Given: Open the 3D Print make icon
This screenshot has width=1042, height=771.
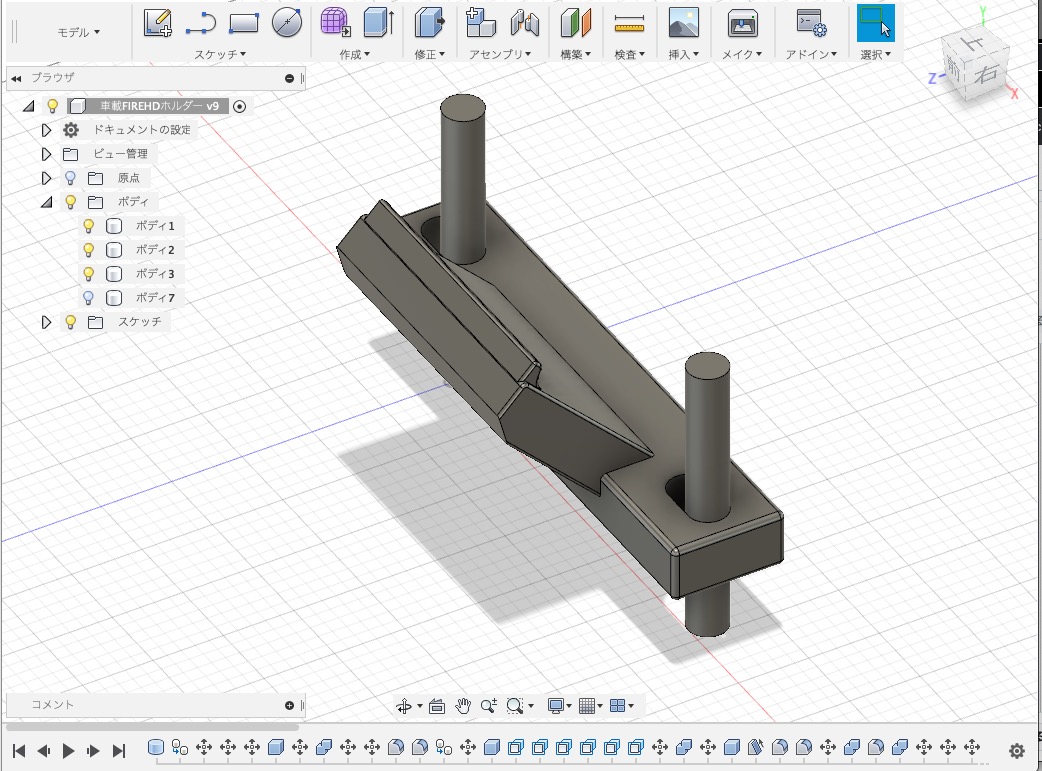Looking at the screenshot, I should point(742,23).
